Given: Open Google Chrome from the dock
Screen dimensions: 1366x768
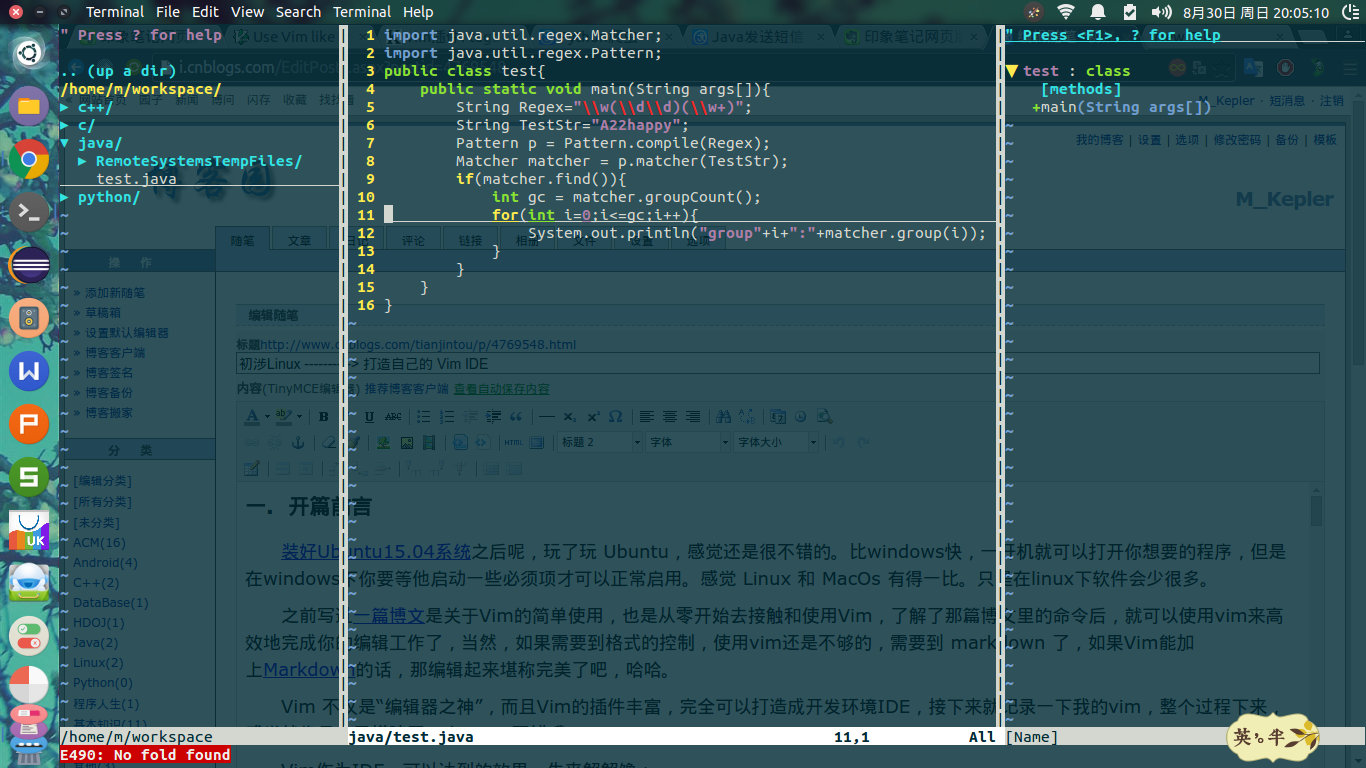Looking at the screenshot, I should pyautogui.click(x=29, y=159).
